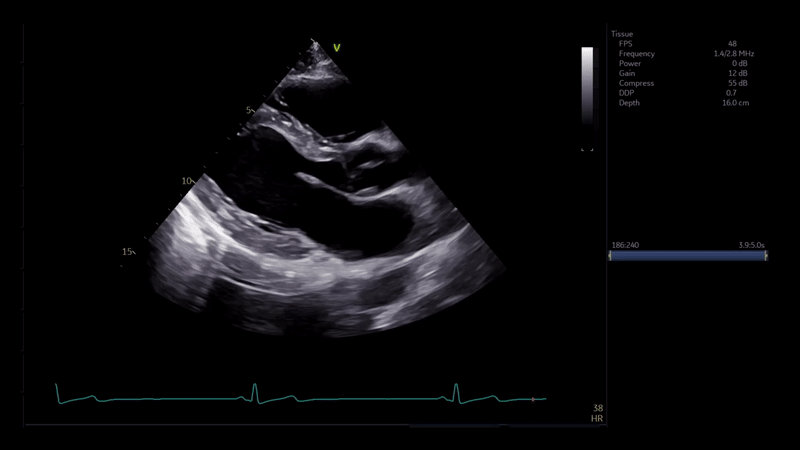Image resolution: width=800 pixels, height=450 pixels.
Task: Select the Tissue settings header
Action: tap(622, 34)
